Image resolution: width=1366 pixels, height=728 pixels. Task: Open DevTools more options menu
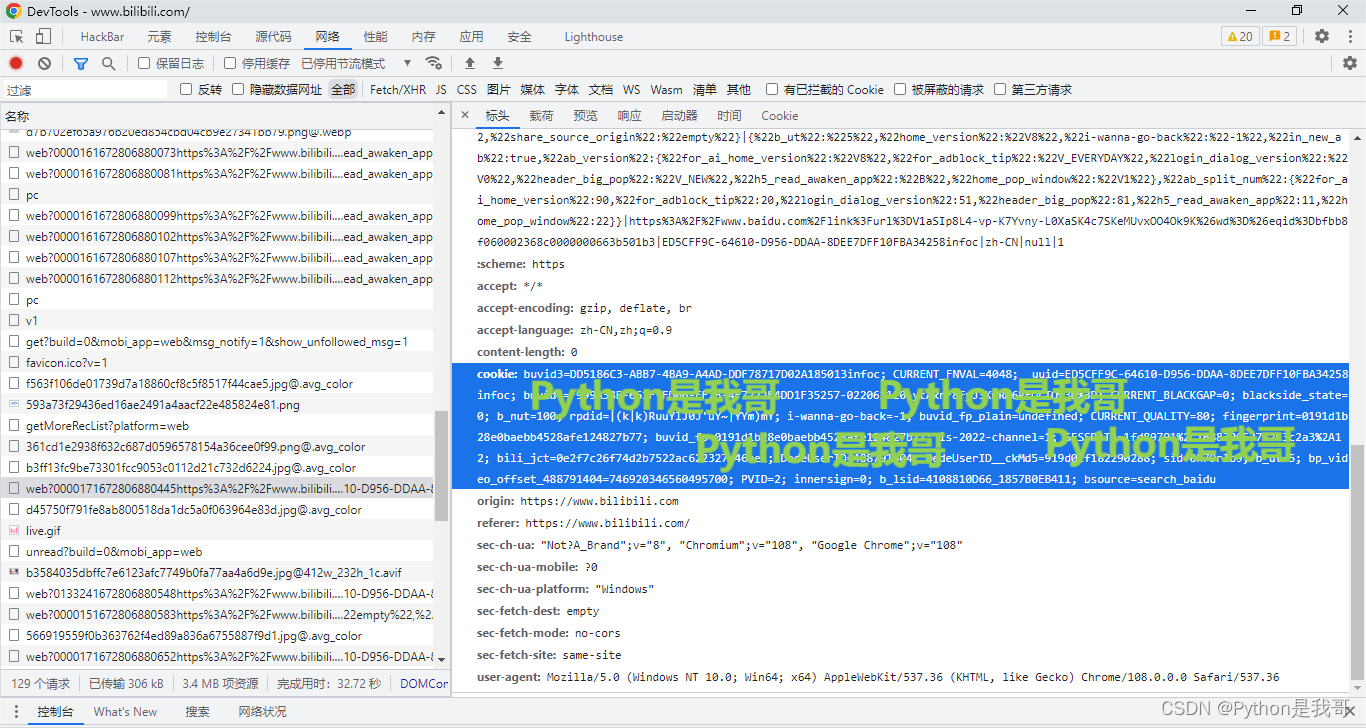[x=1349, y=37]
